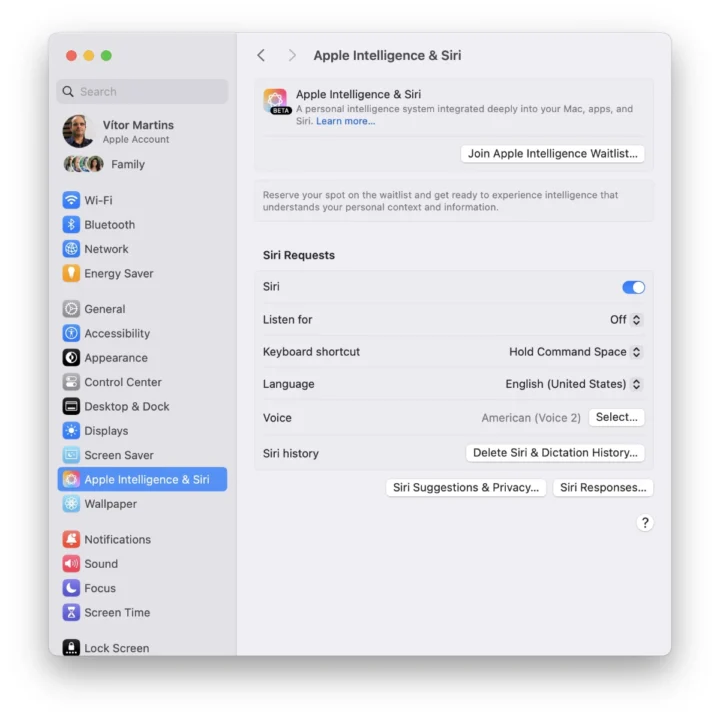720x720 pixels.
Task: Click the Apple Intelligence BETA icon in header
Action: pos(276,101)
